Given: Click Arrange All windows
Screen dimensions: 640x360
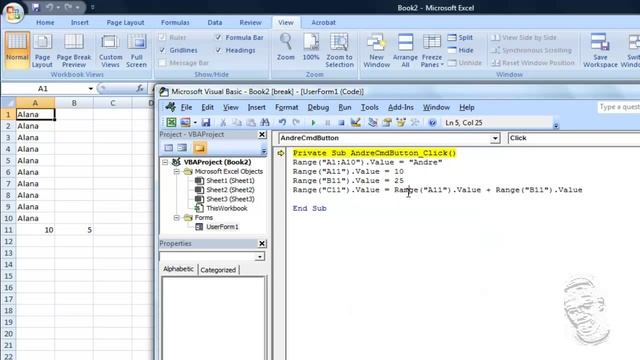Looking at the screenshot, I should pyautogui.click(x=405, y=51).
